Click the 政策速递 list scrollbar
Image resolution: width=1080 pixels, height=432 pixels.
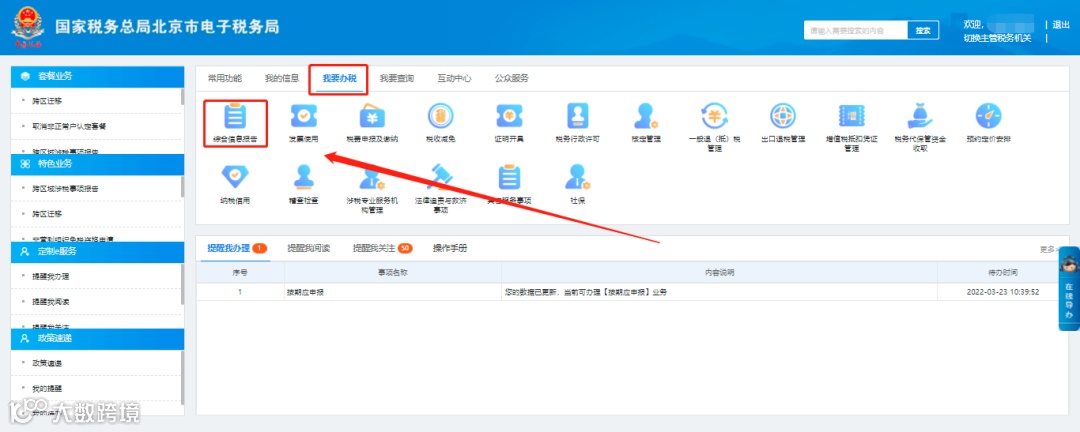(x=183, y=378)
